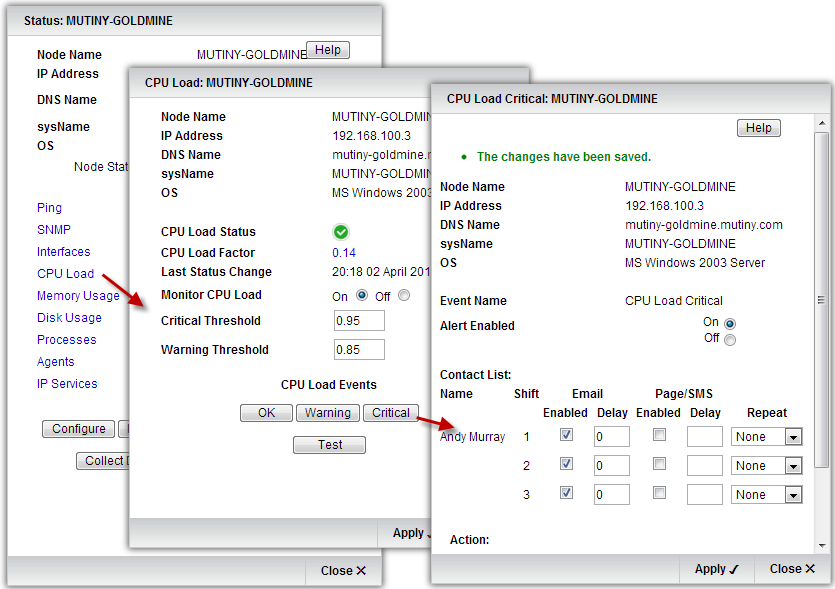Image resolution: width=835 pixels, height=589 pixels.
Task: Enable Page/SMS checkbox for shift 3
Action: coord(659,493)
